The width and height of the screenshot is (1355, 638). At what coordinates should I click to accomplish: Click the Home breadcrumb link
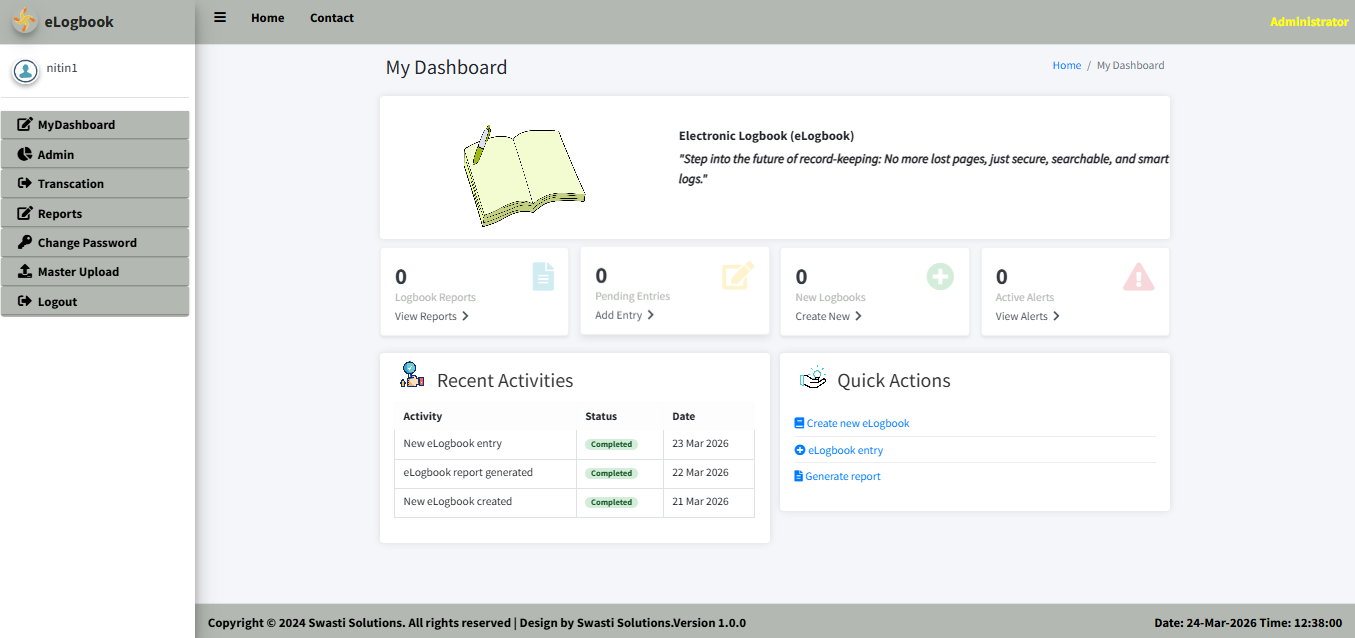[x=1066, y=66]
